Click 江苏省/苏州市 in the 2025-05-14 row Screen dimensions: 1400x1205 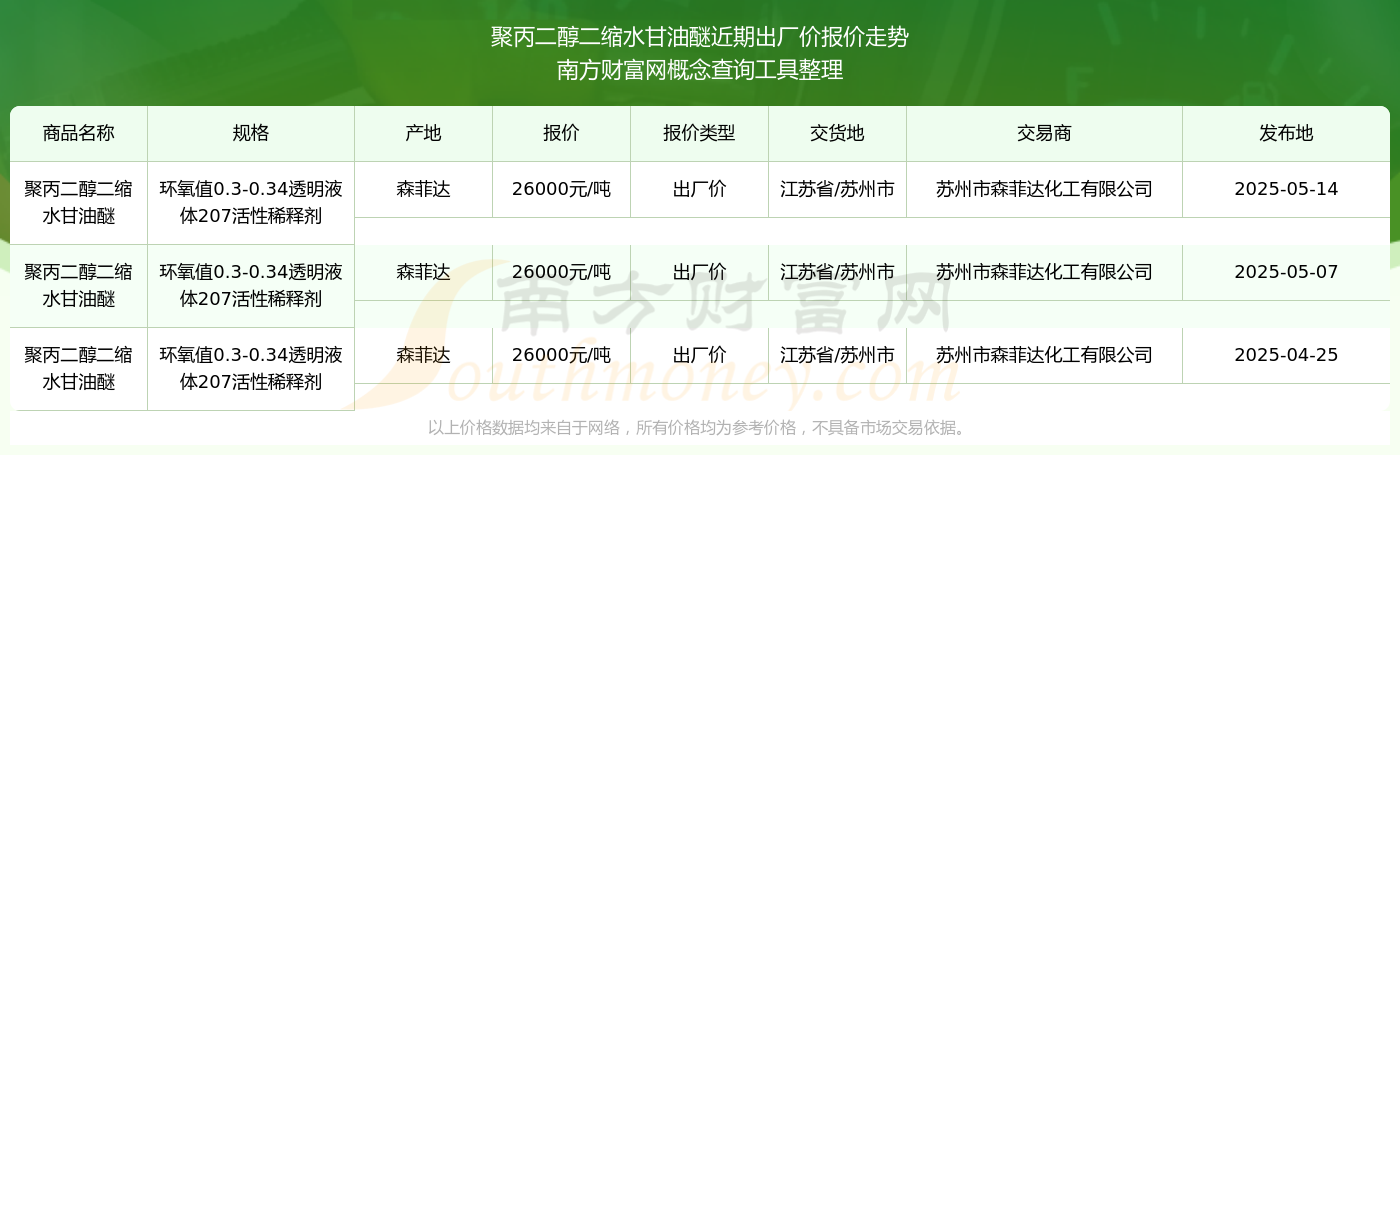pyautogui.click(x=838, y=190)
